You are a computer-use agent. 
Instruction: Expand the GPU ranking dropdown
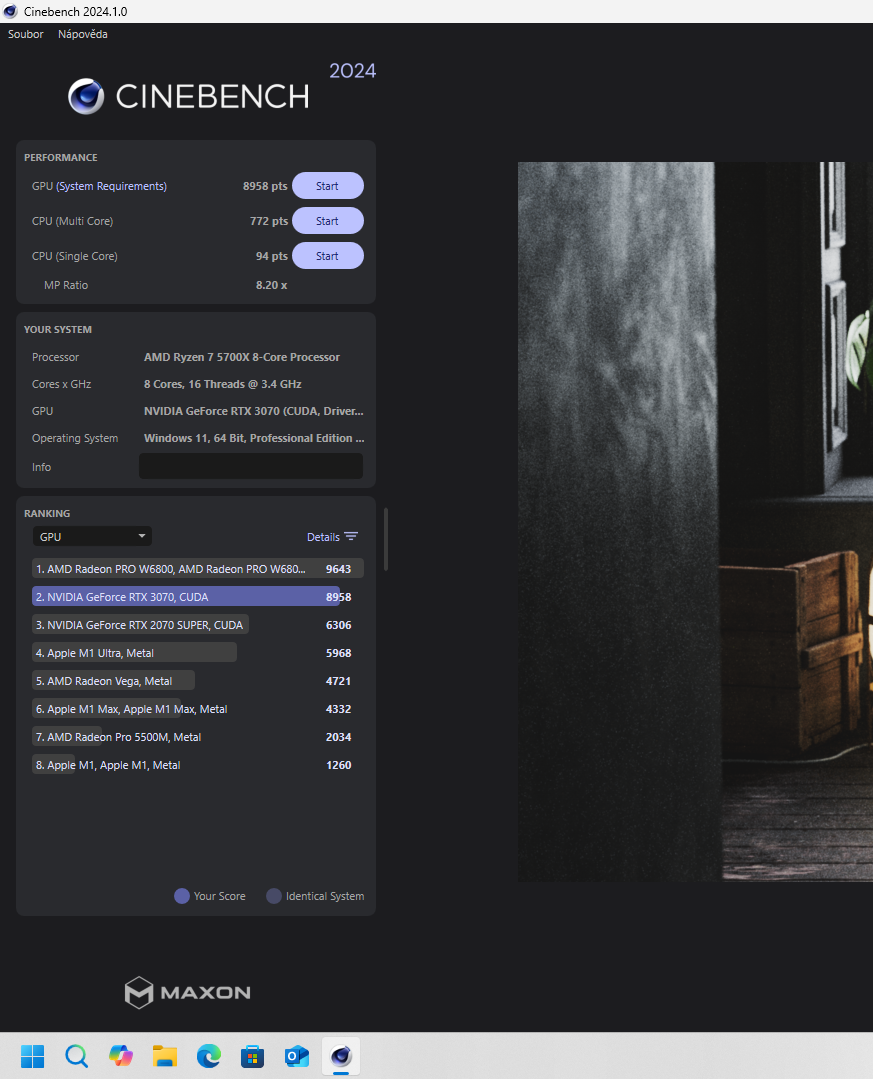click(92, 537)
